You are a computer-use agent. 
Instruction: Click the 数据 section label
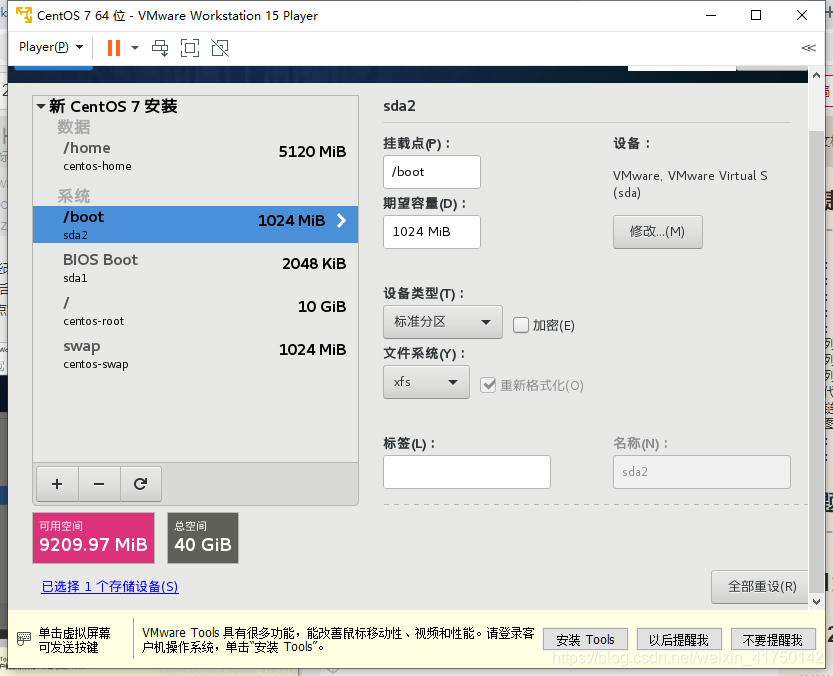(74, 127)
